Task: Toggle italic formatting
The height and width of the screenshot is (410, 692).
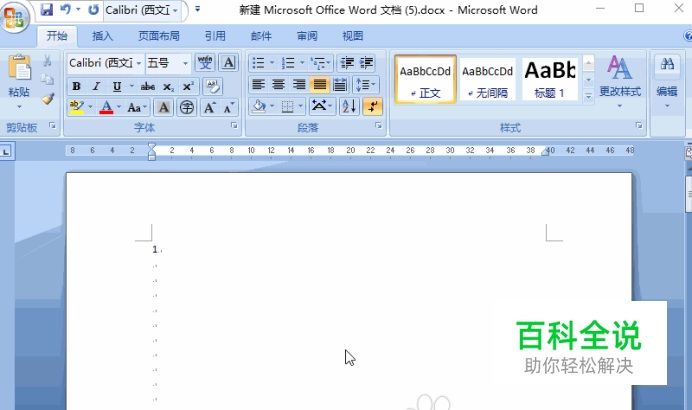Action: click(x=96, y=86)
